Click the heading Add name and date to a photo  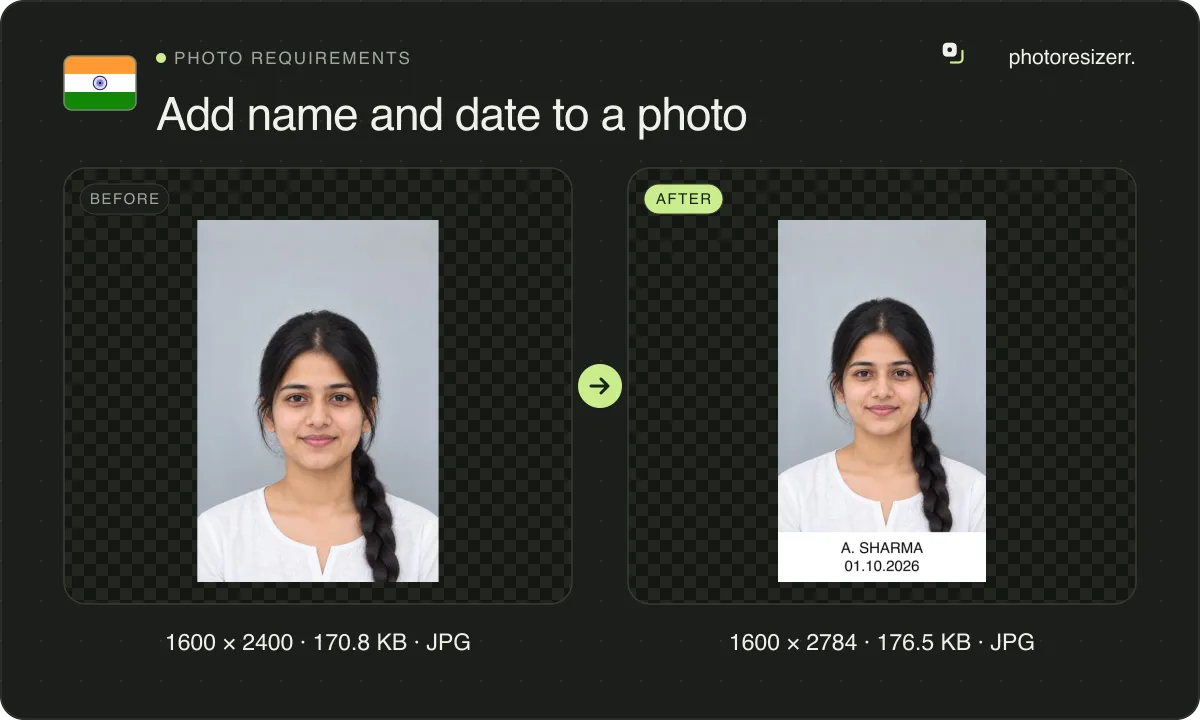coord(452,115)
